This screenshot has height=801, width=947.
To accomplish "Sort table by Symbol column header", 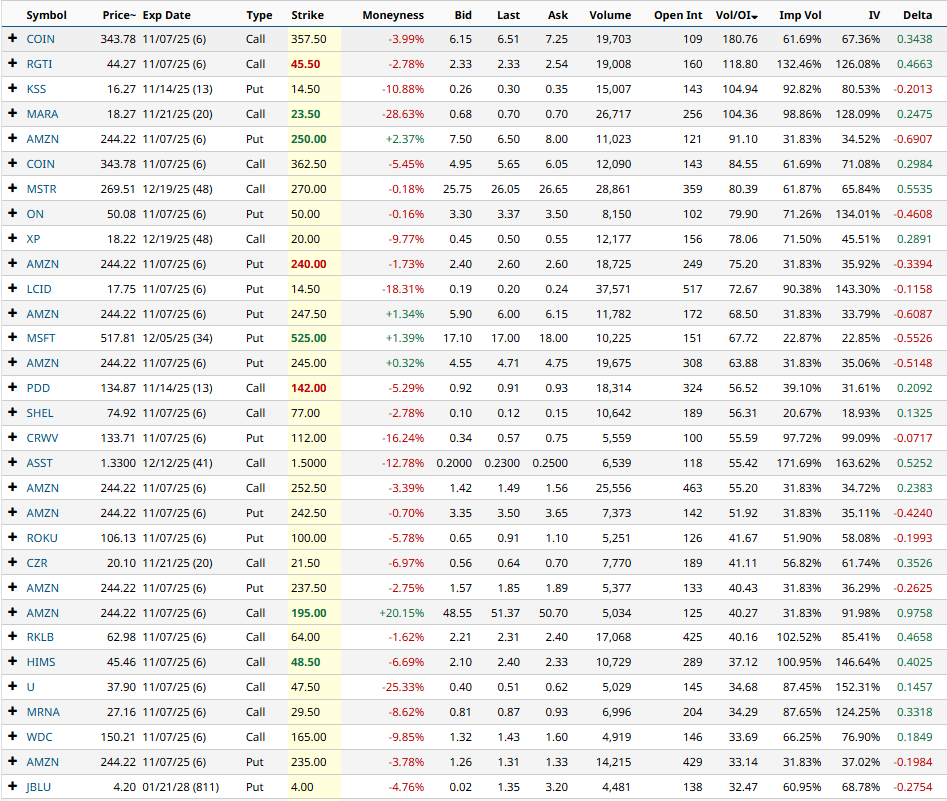I will (x=47, y=15).
